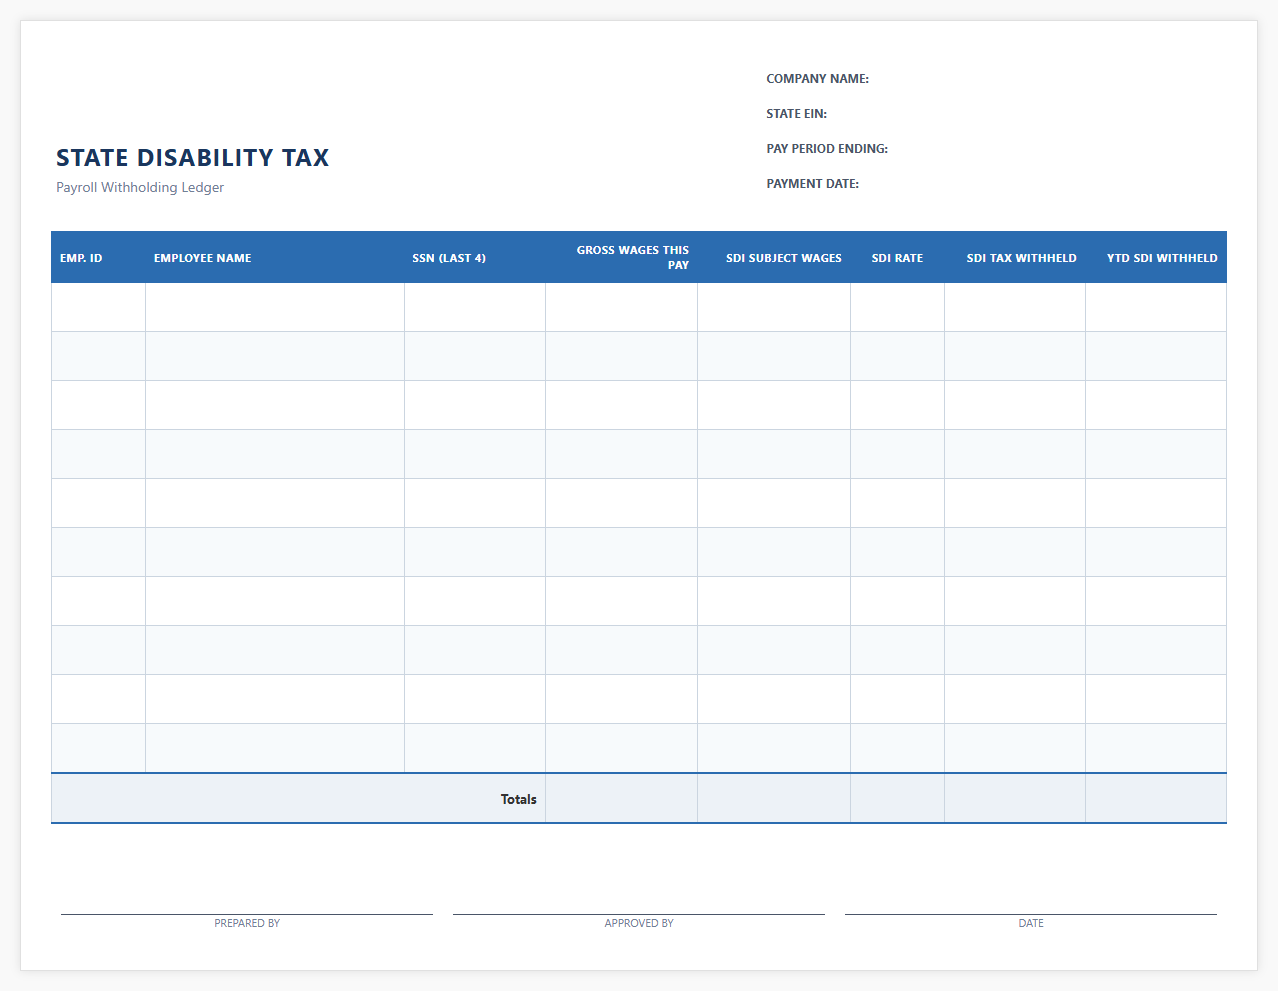Click the SDI RATE column header

tap(897, 258)
